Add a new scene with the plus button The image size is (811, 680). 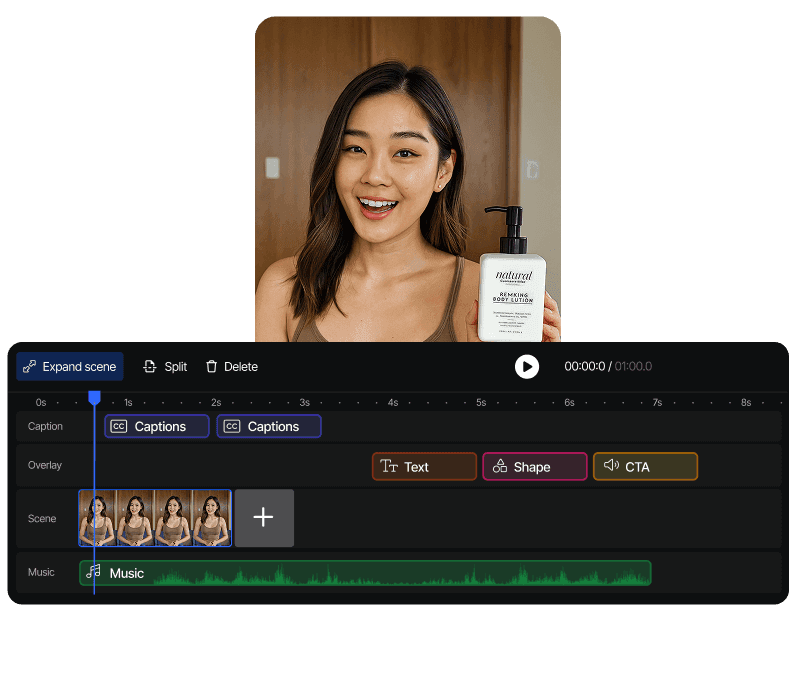click(263, 517)
